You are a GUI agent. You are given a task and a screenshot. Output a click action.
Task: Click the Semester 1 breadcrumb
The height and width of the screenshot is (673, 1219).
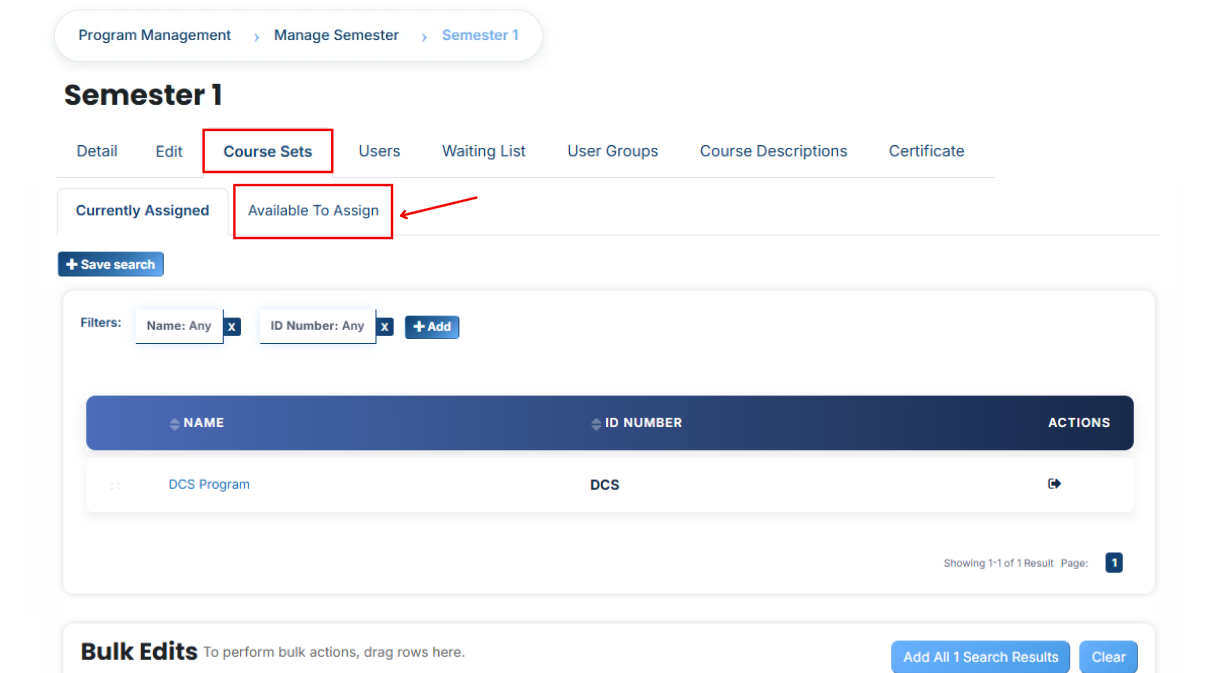(480, 35)
